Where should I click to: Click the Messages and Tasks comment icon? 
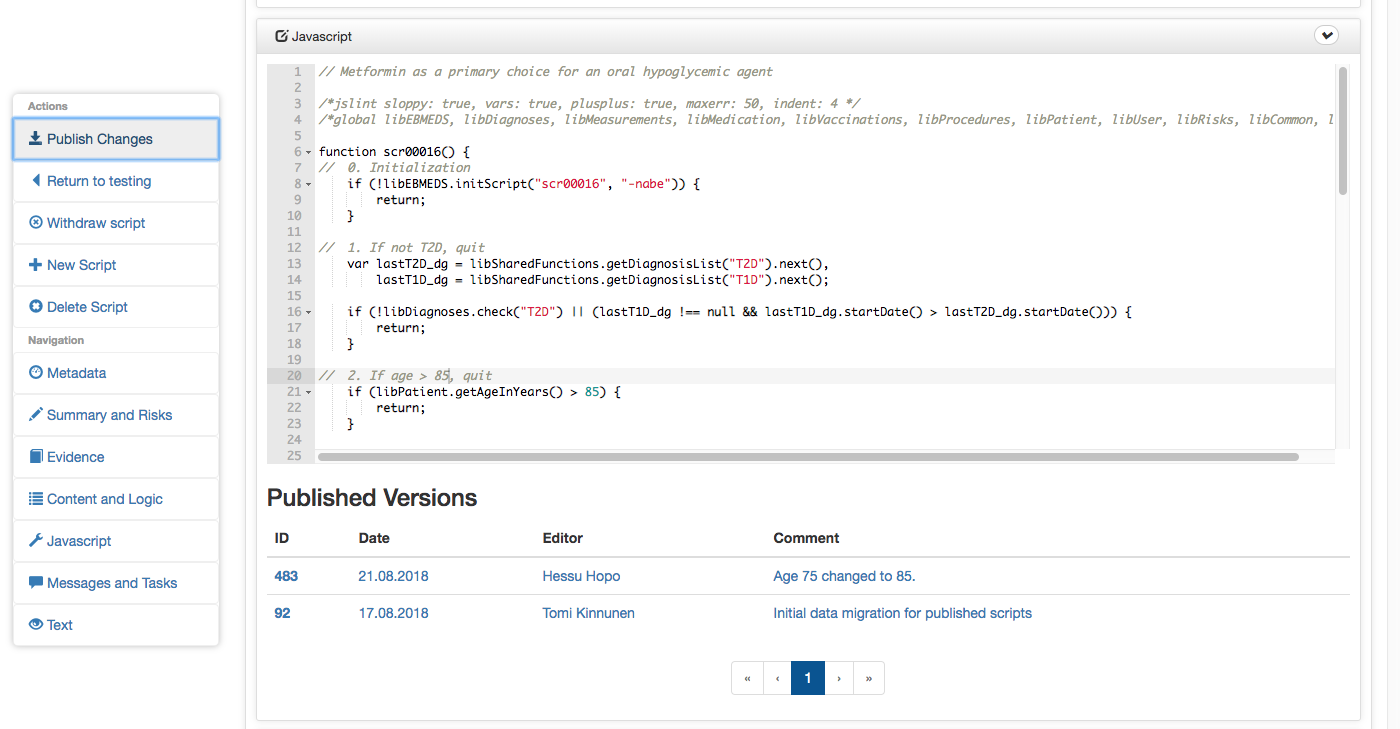coord(36,583)
